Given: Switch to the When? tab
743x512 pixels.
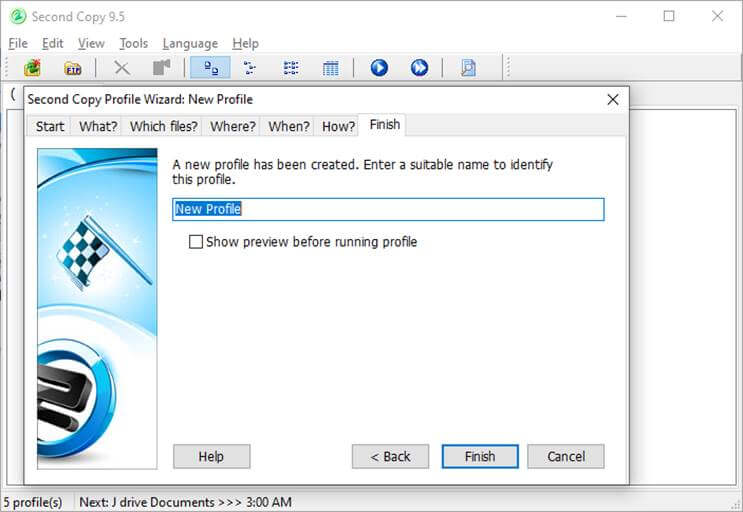Looking at the screenshot, I should tap(289, 126).
